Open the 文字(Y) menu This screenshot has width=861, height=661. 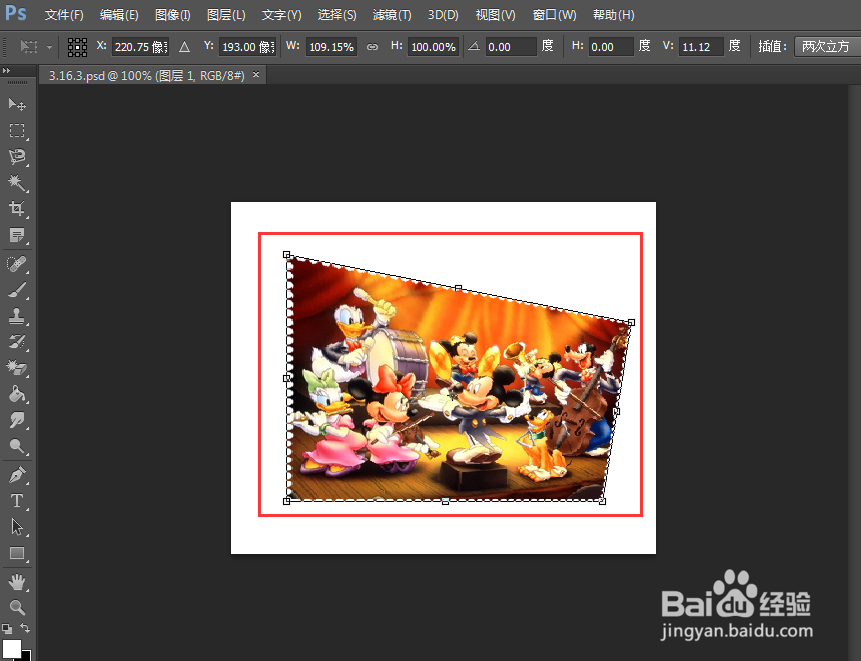[282, 15]
